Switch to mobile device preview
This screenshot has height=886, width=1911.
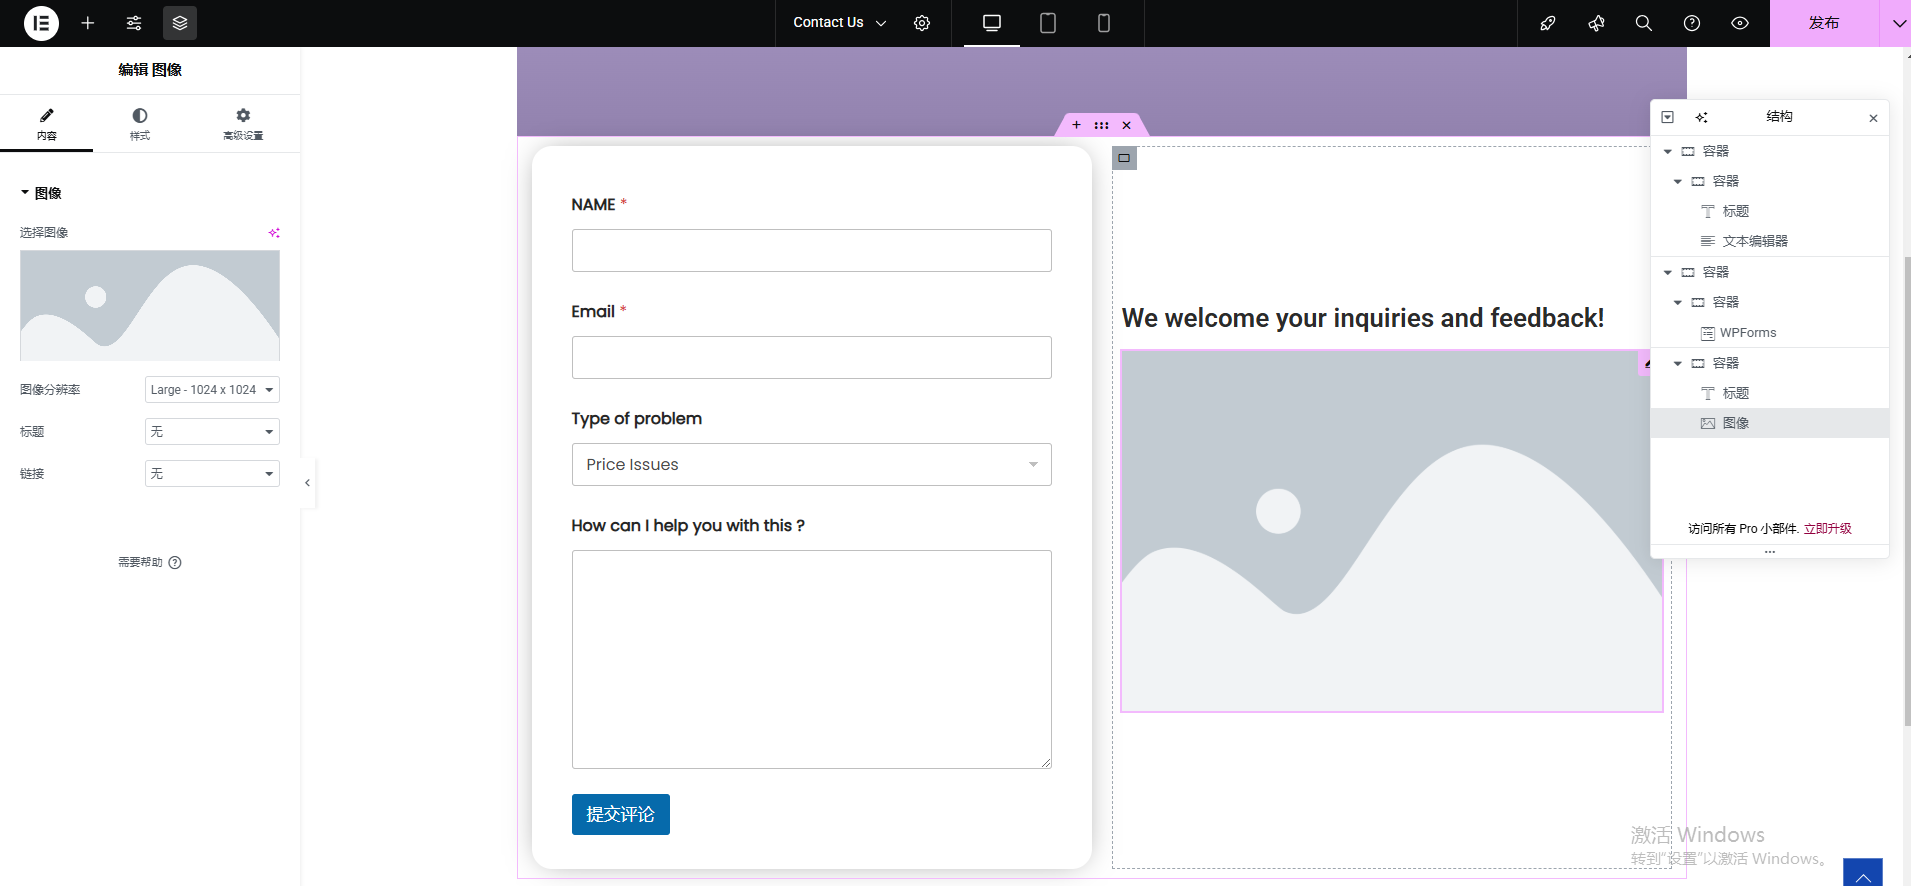point(1103,23)
